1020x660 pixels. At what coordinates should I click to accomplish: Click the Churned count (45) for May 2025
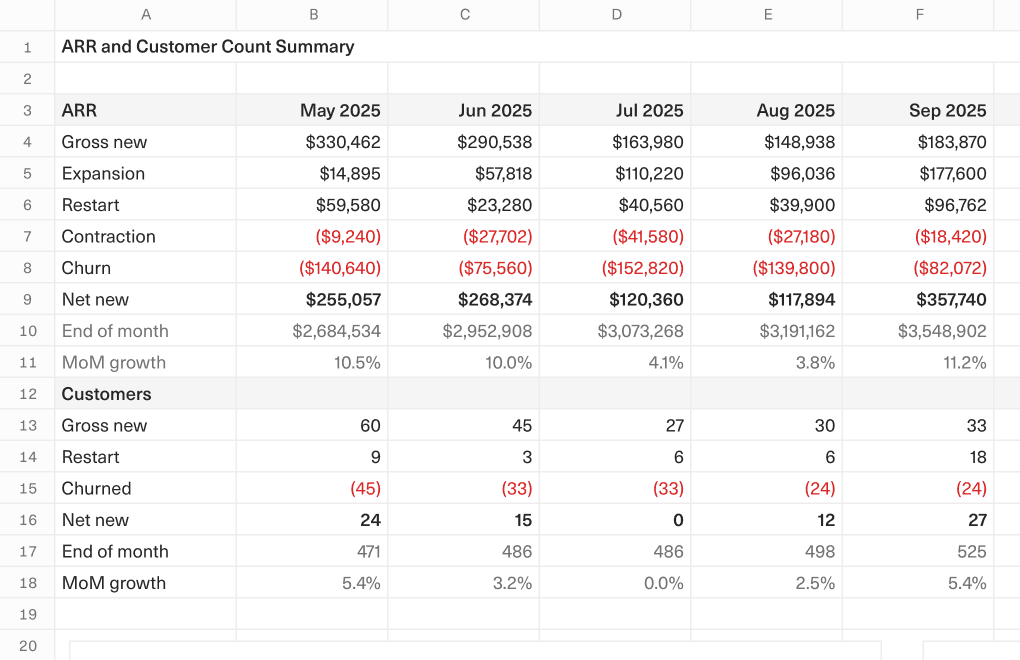point(313,488)
